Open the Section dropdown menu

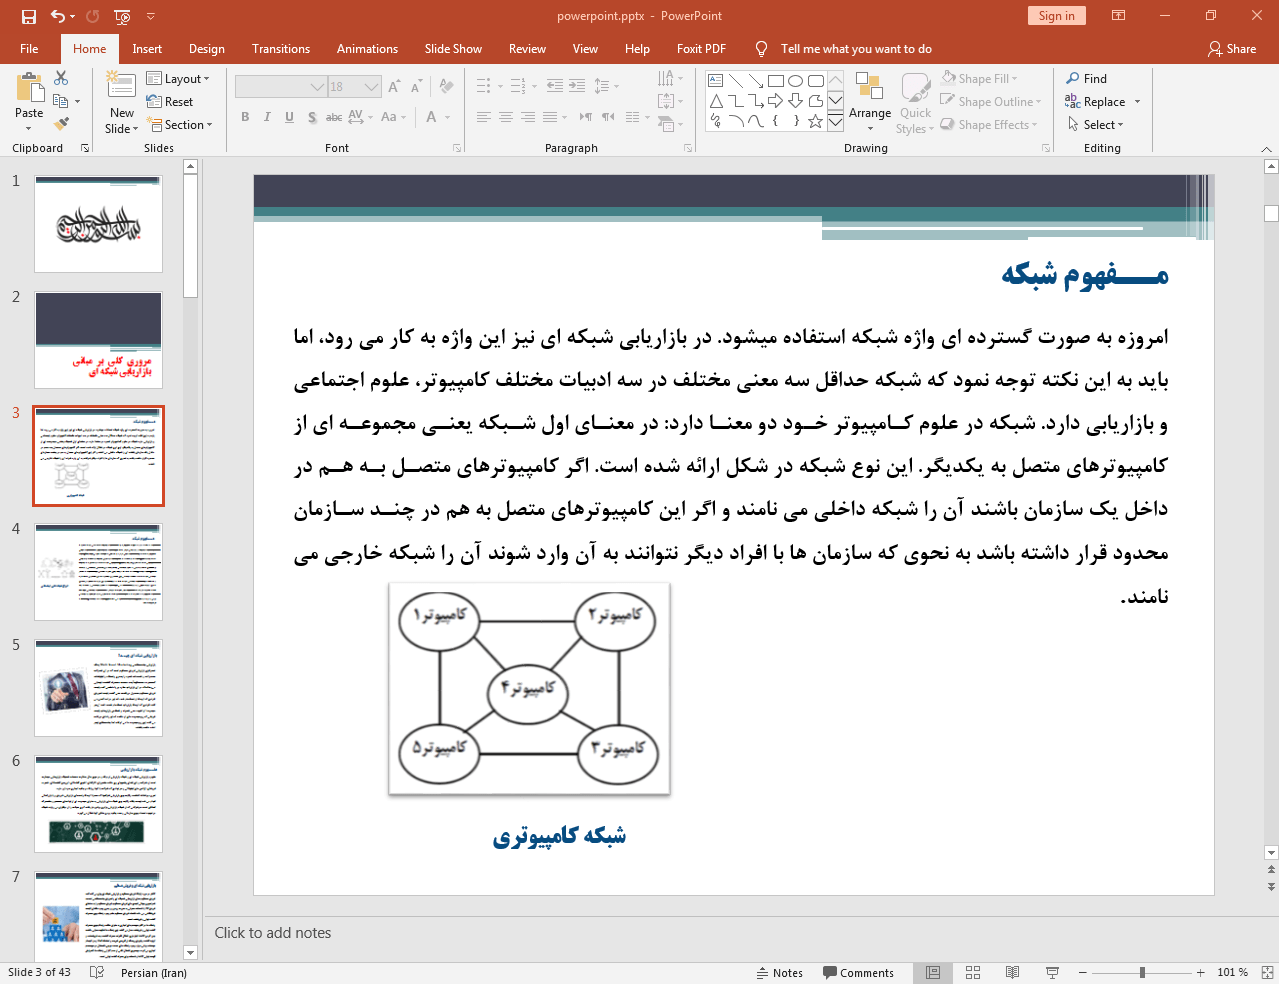click(x=180, y=125)
